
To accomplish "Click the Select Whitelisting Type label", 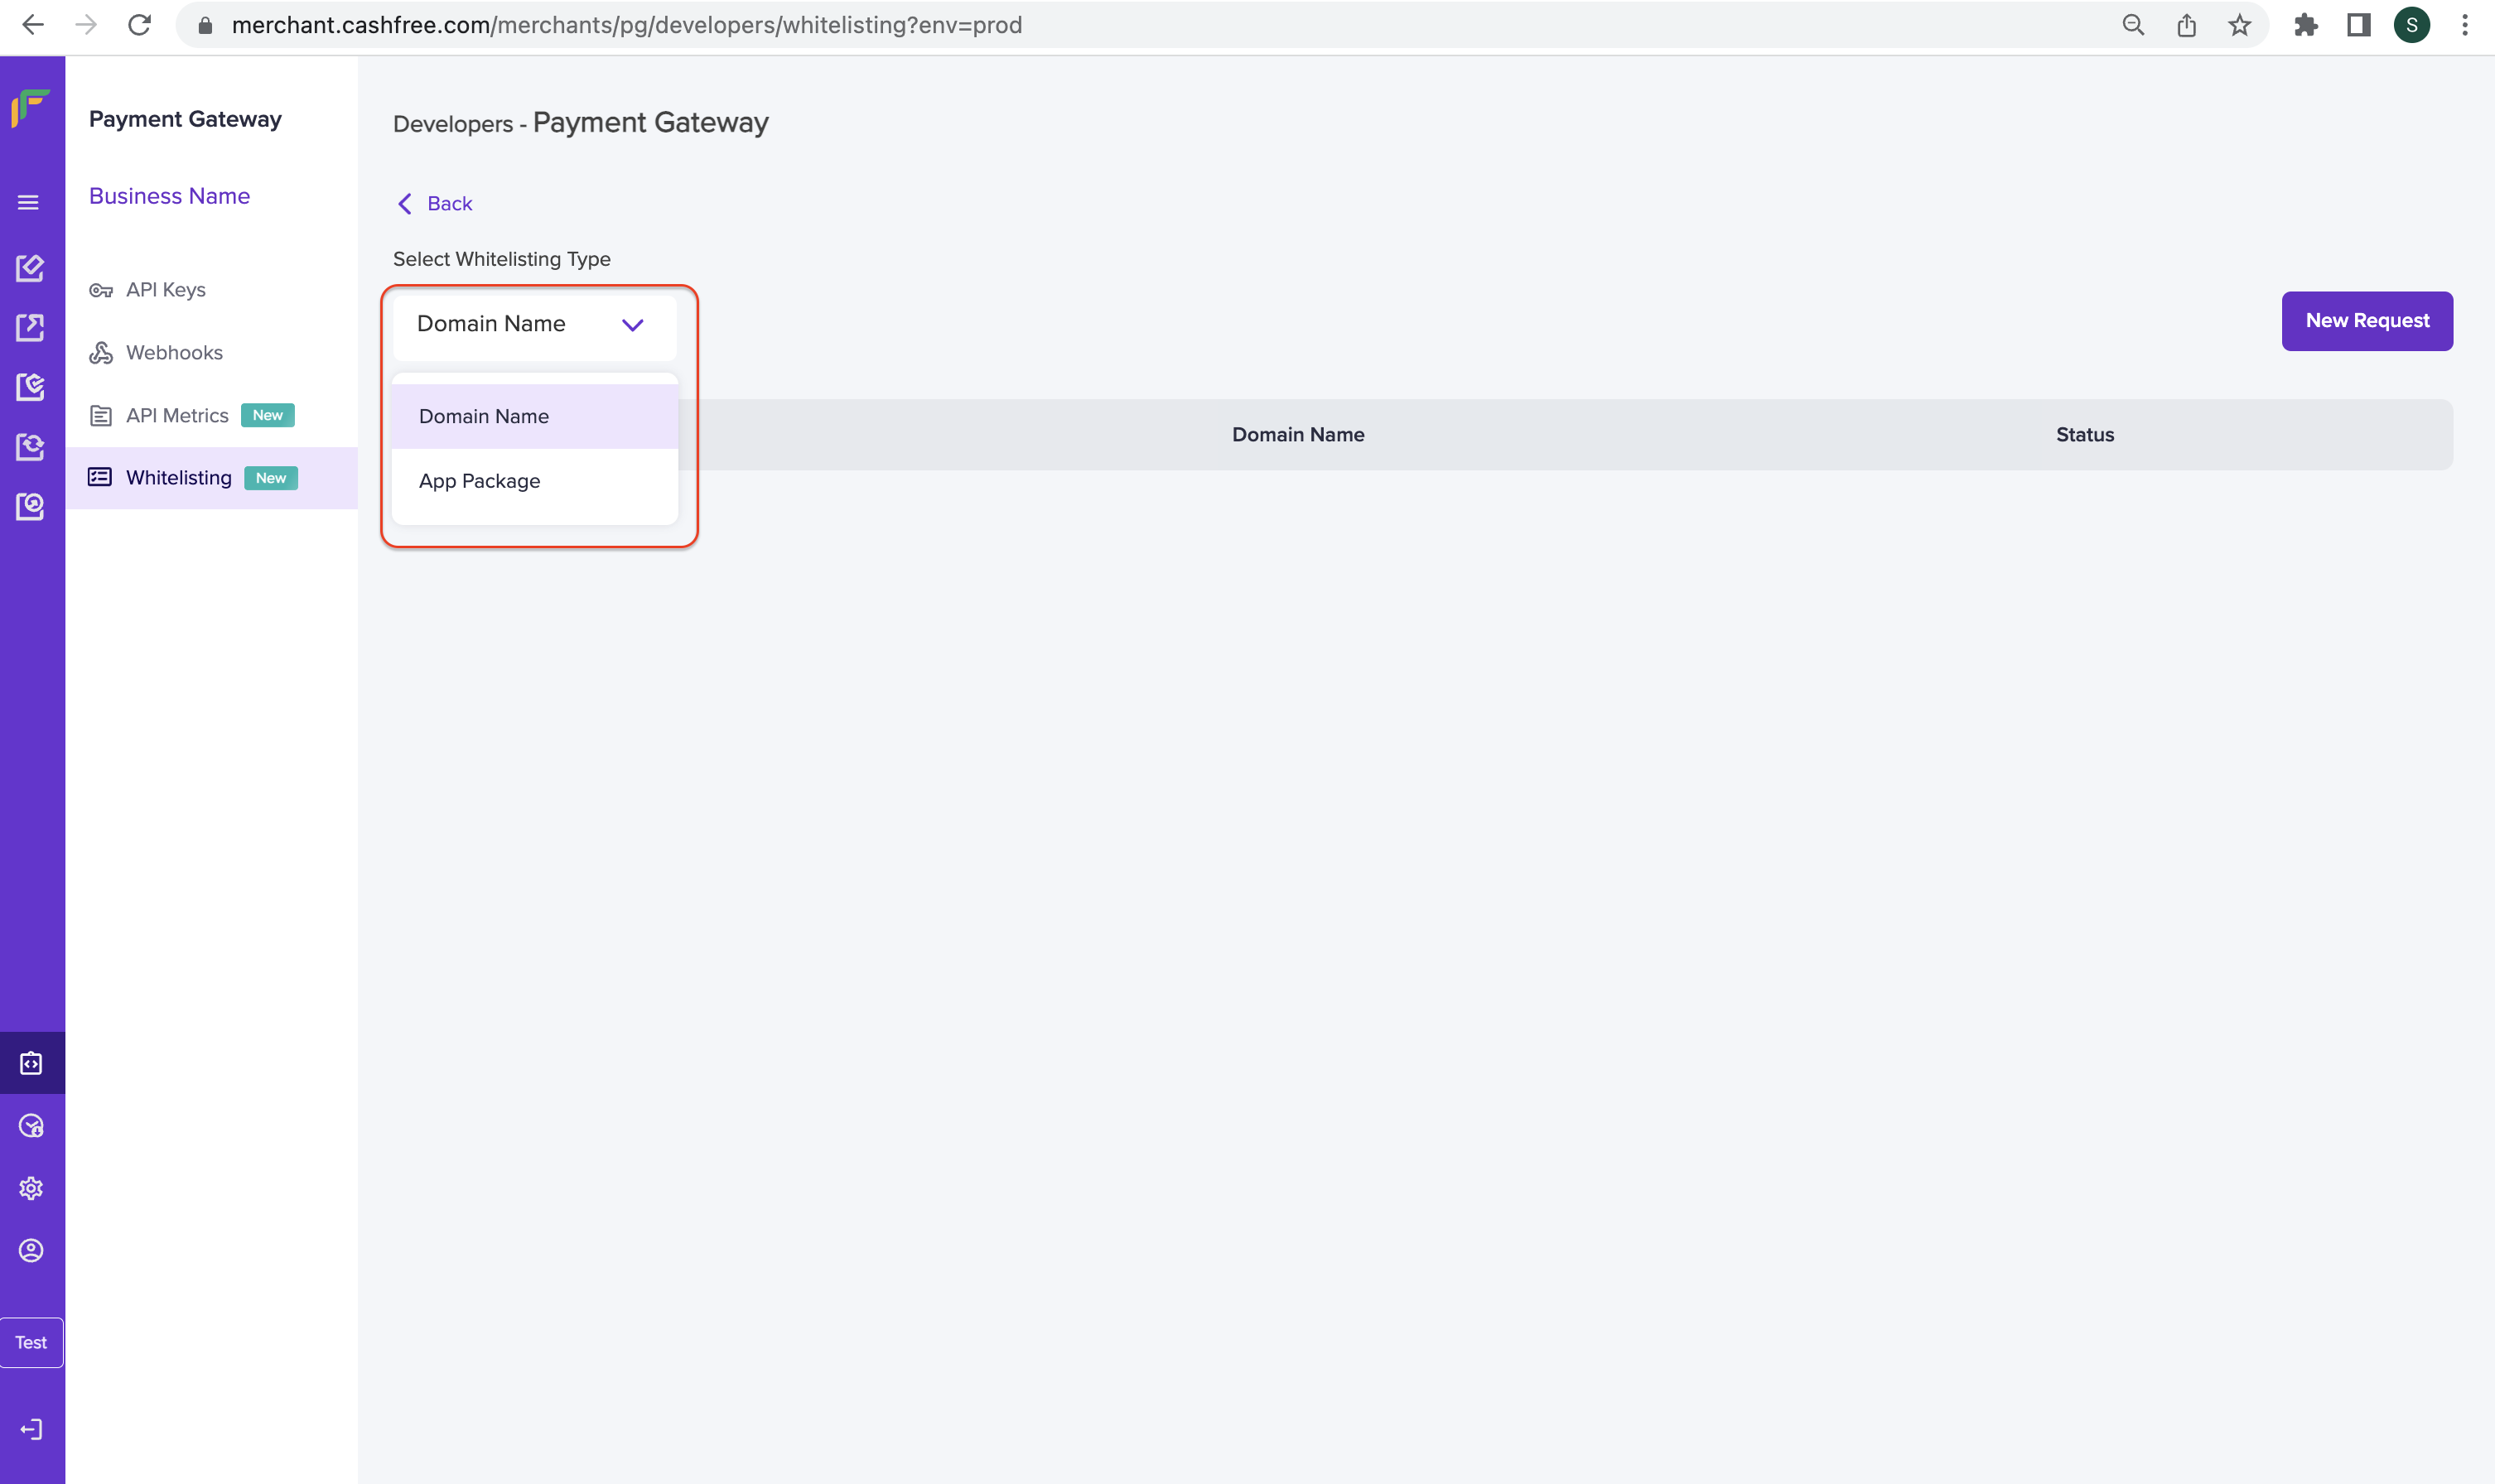I will (502, 259).
